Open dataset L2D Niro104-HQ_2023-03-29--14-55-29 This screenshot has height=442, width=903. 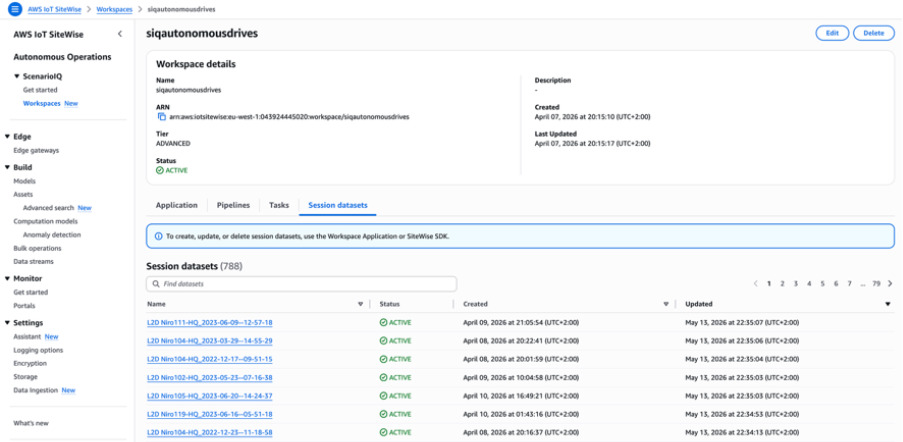click(210, 341)
